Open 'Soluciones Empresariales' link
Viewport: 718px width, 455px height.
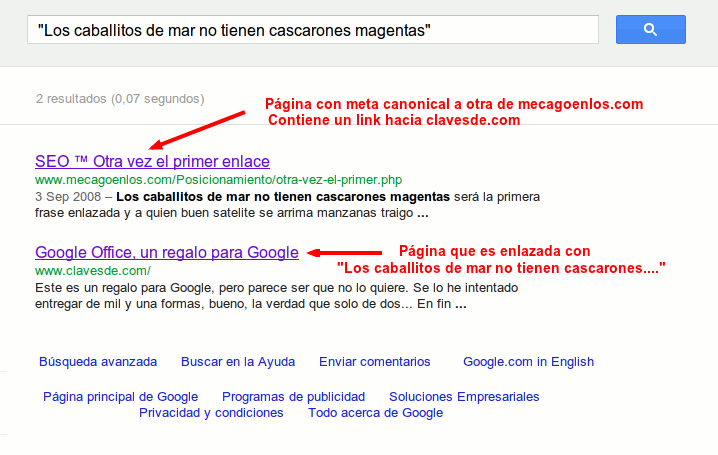pos(464,397)
